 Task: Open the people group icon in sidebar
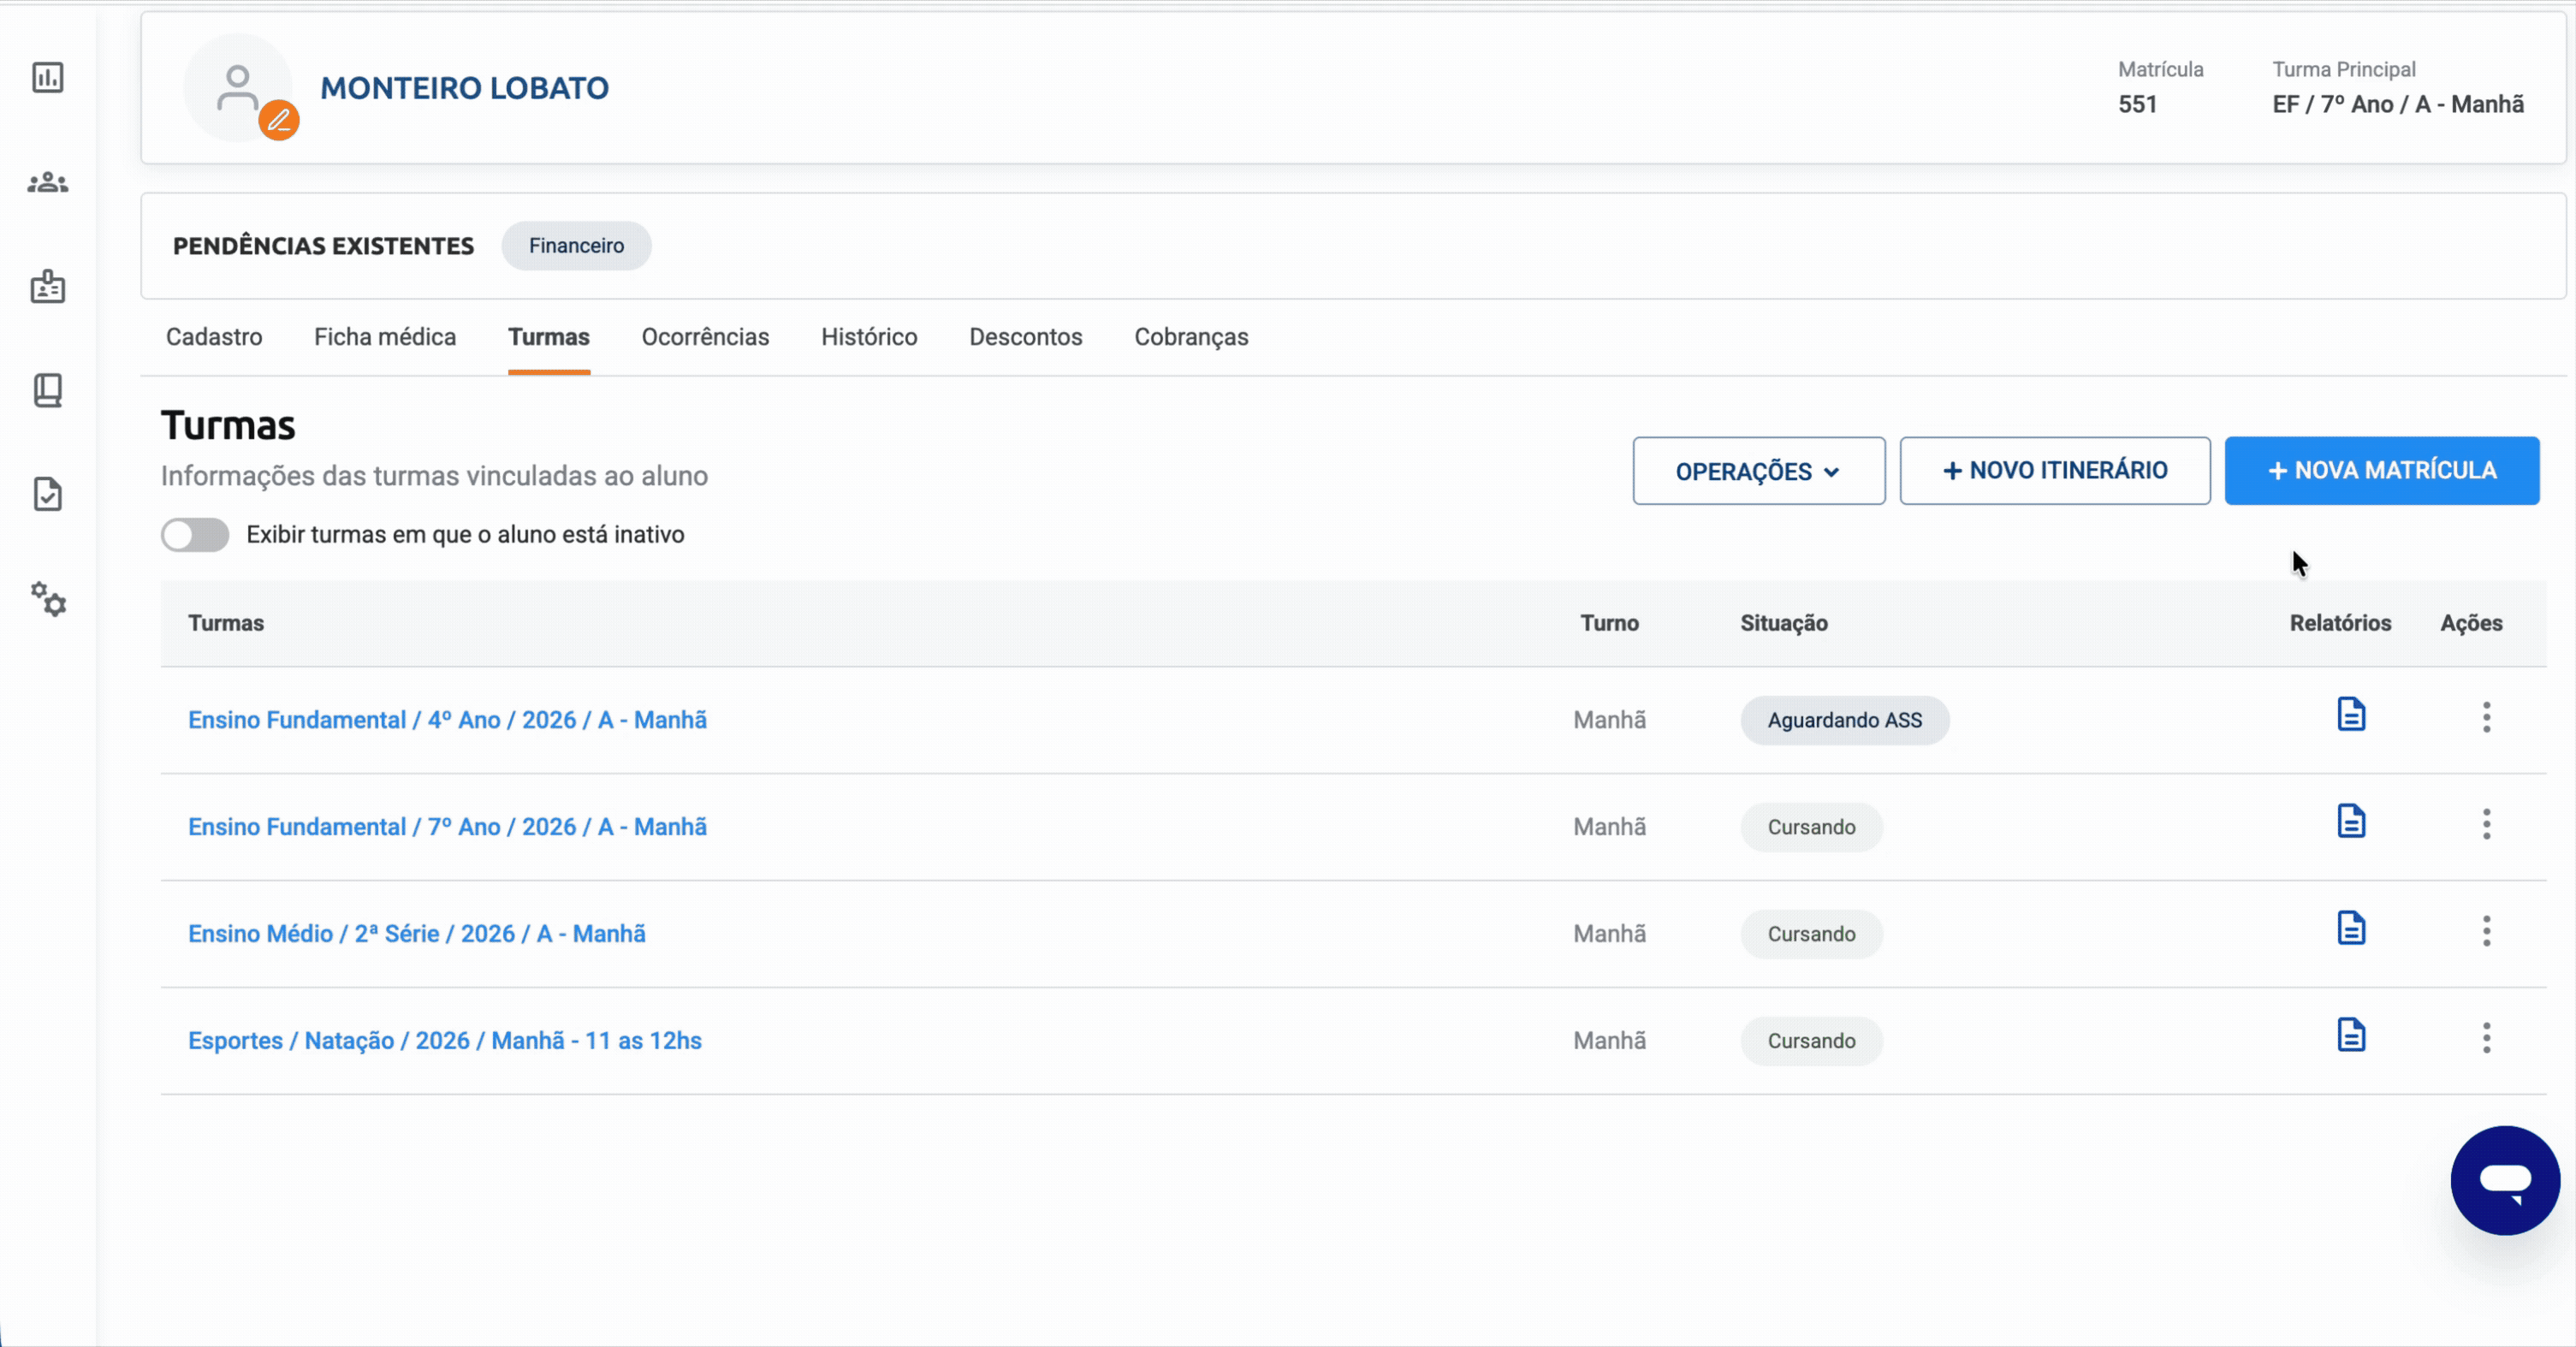[x=48, y=183]
